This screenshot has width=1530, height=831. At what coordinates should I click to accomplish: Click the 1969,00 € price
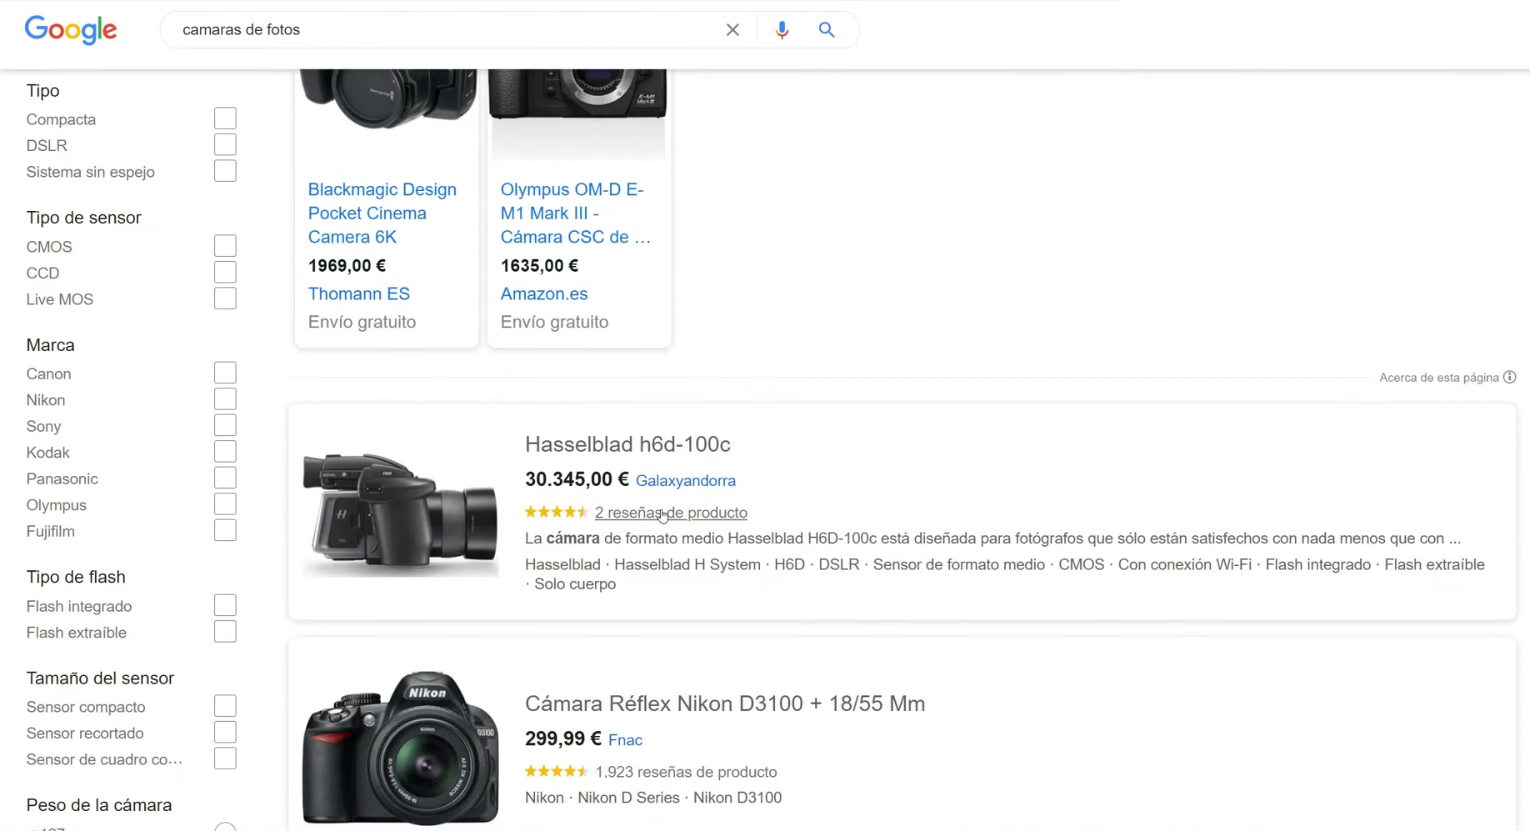347,266
